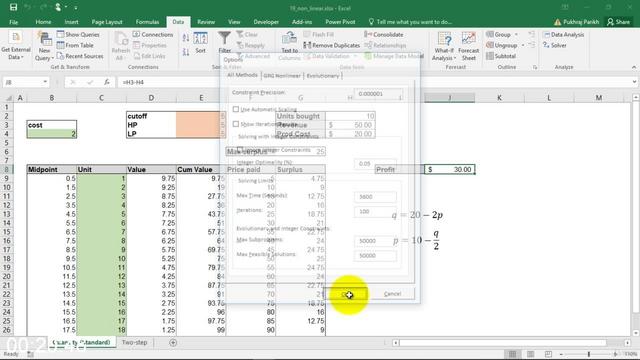Toggle Show Iteration Results checkbox
The width and height of the screenshot is (640, 360).
click(x=236, y=124)
